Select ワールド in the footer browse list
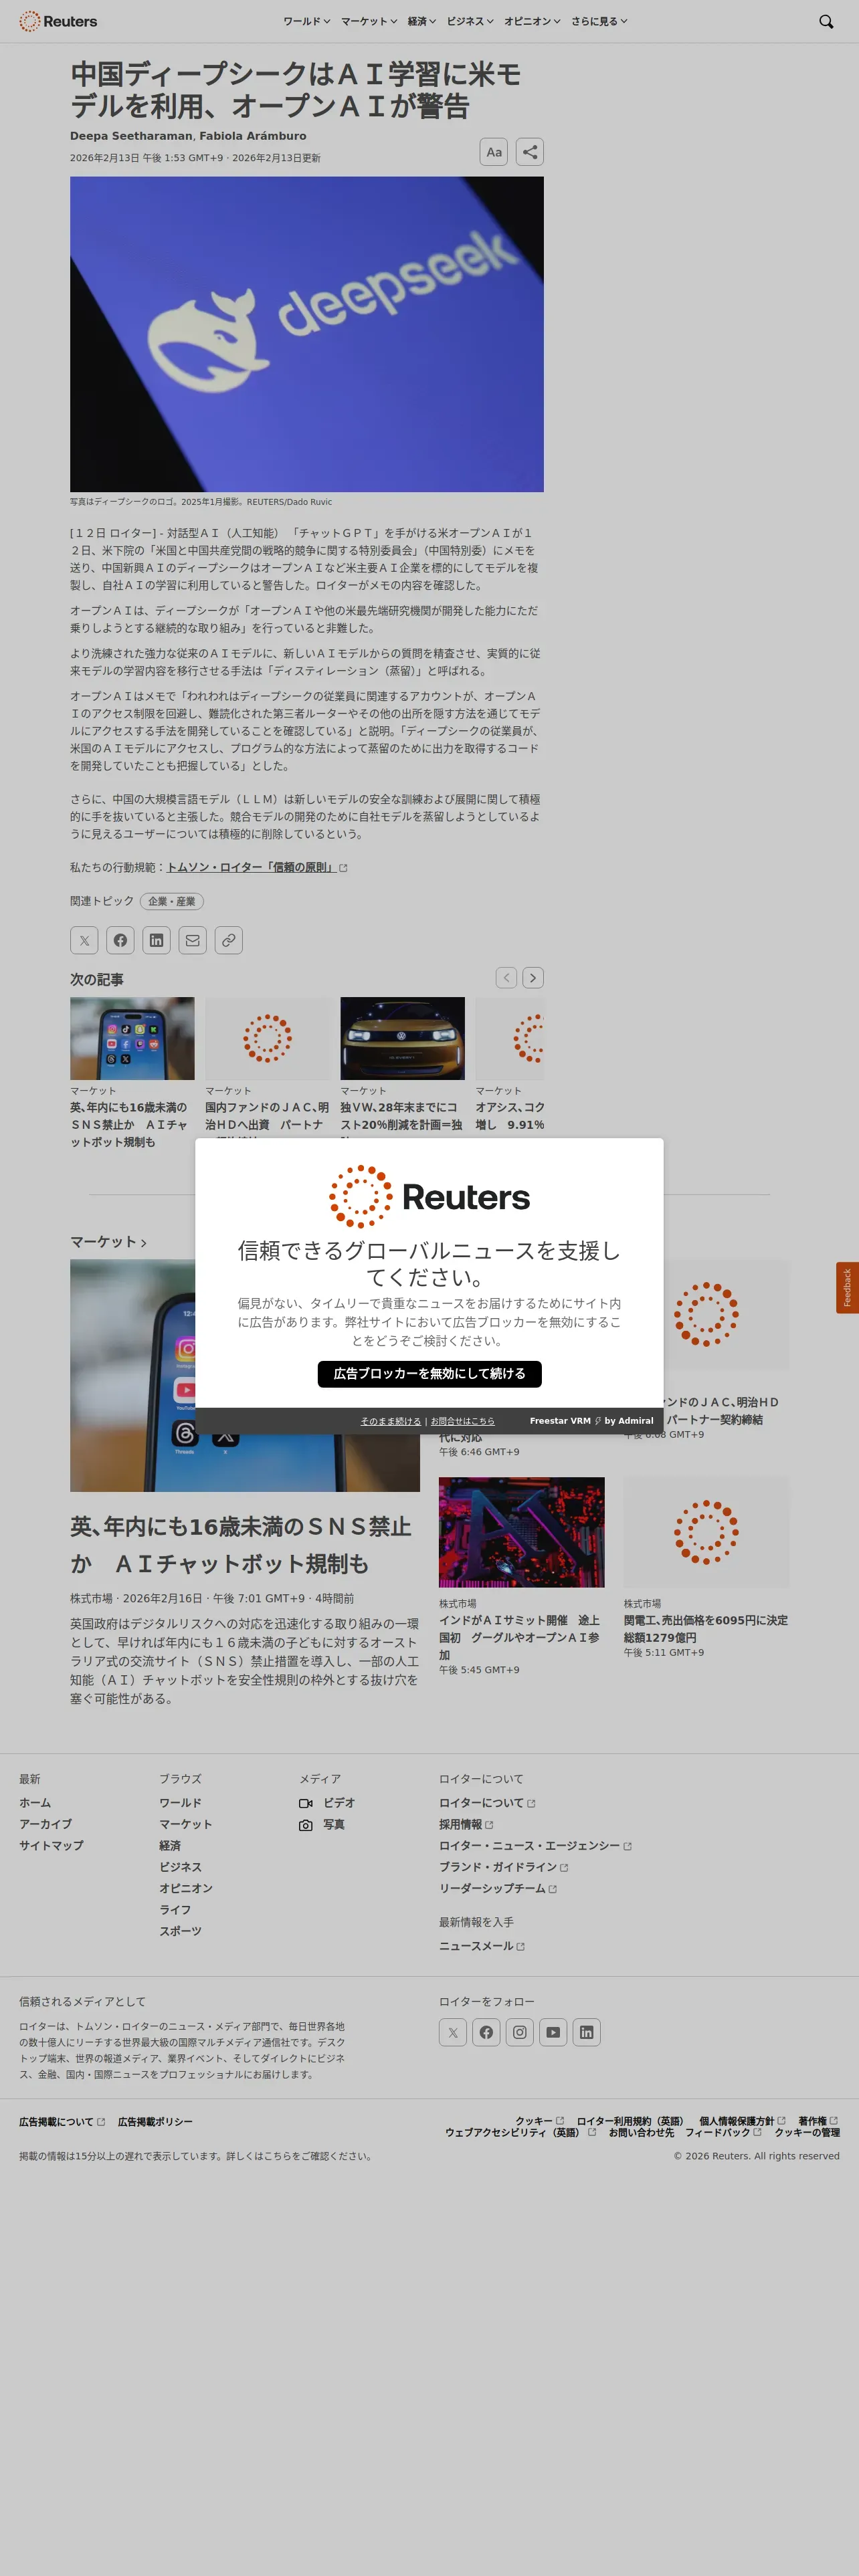Screen dimensions: 859x2576 (180, 1803)
